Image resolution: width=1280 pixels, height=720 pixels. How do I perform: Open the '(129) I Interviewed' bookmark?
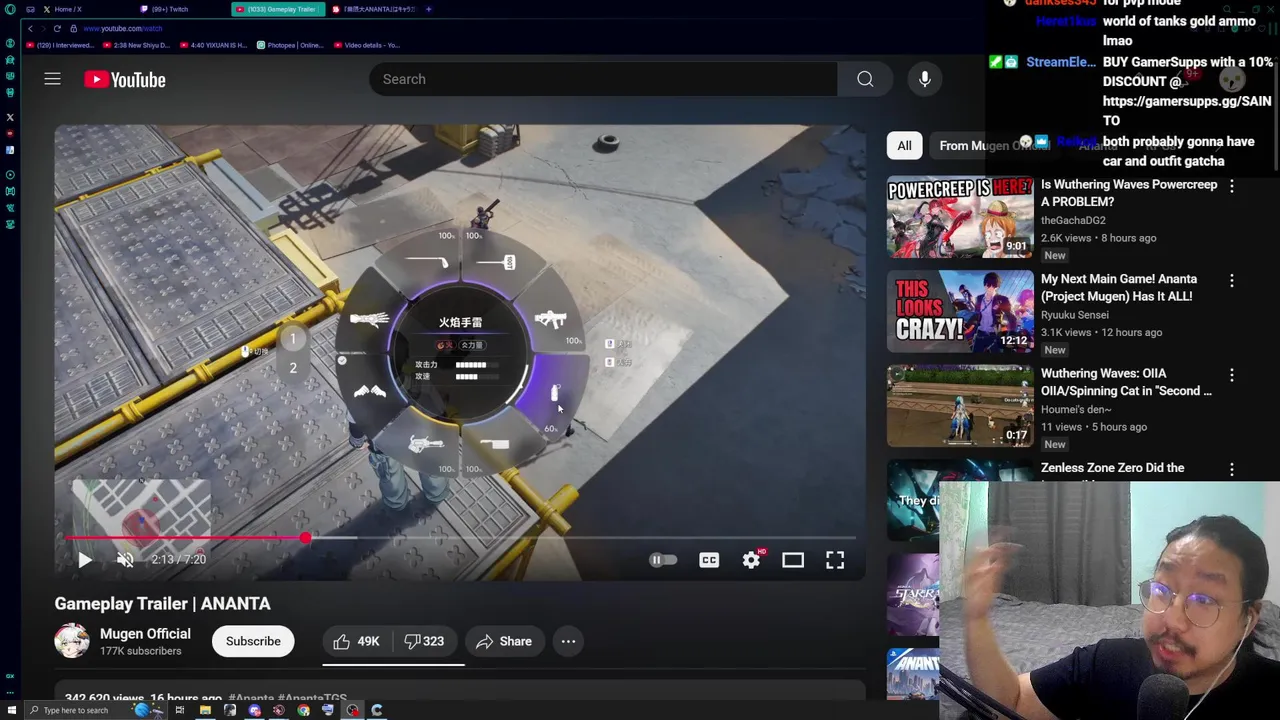[60, 45]
